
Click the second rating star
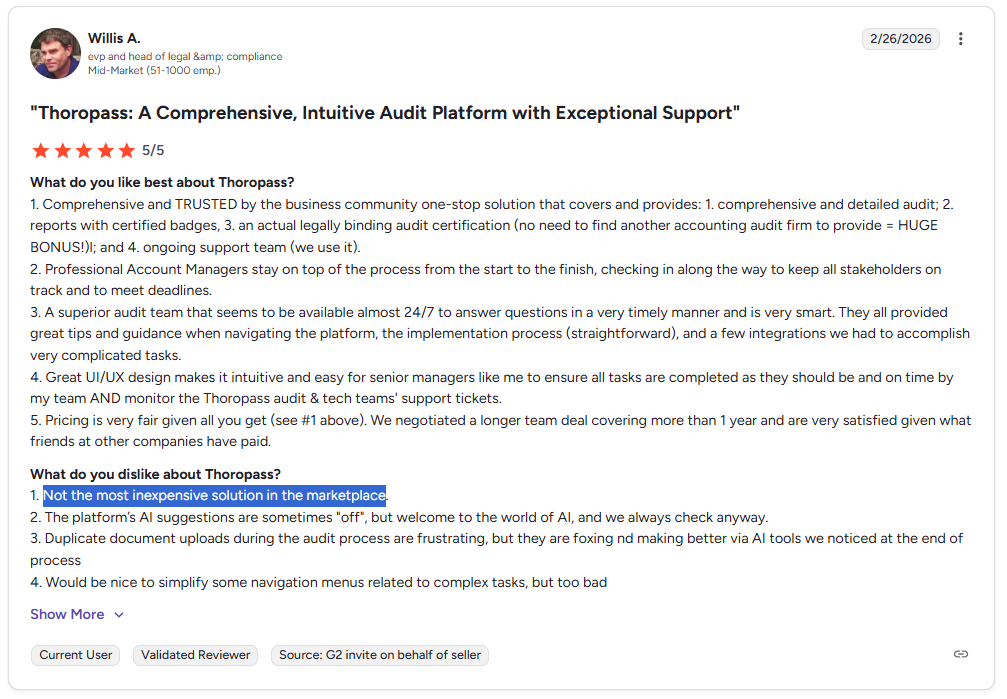coord(62,150)
